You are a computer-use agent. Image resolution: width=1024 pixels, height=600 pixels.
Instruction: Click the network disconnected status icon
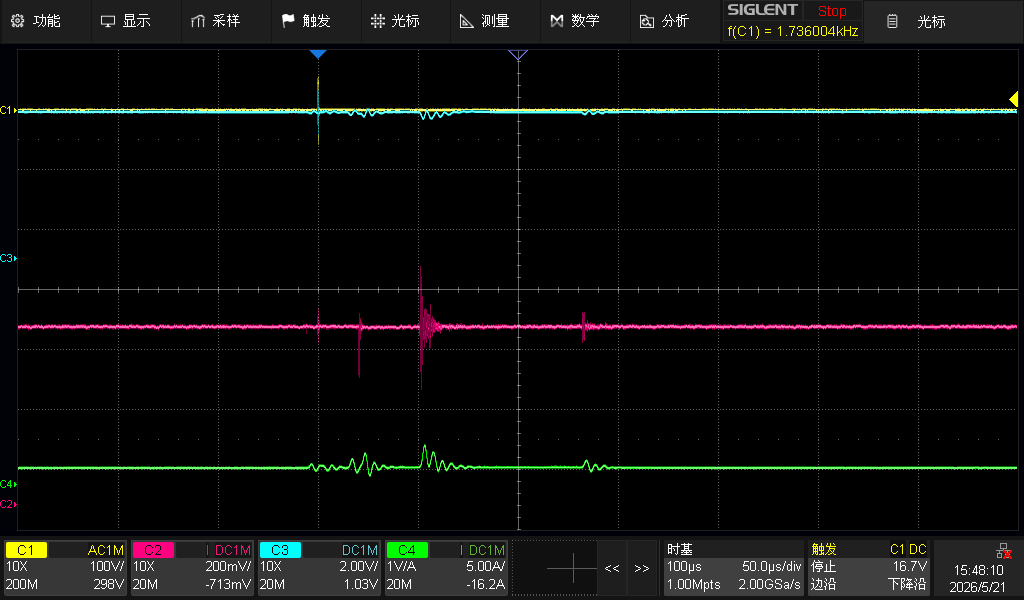tap(1004, 552)
